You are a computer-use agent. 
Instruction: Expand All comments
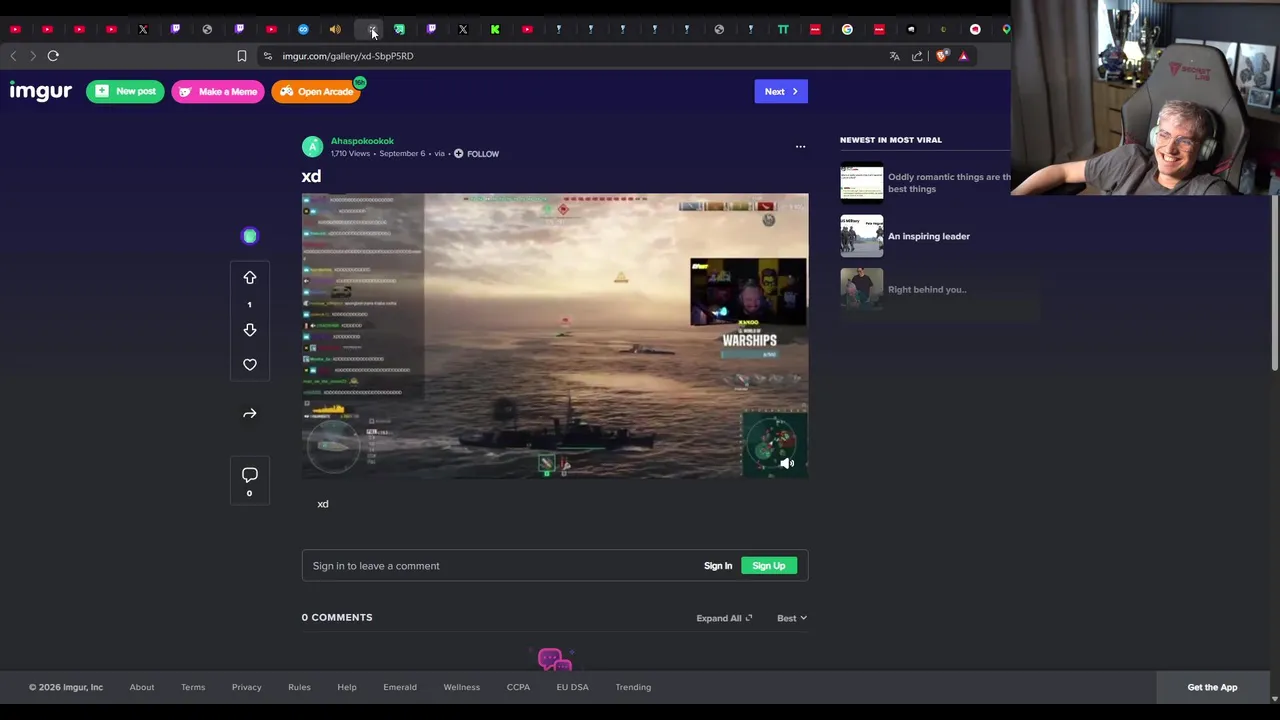(724, 618)
